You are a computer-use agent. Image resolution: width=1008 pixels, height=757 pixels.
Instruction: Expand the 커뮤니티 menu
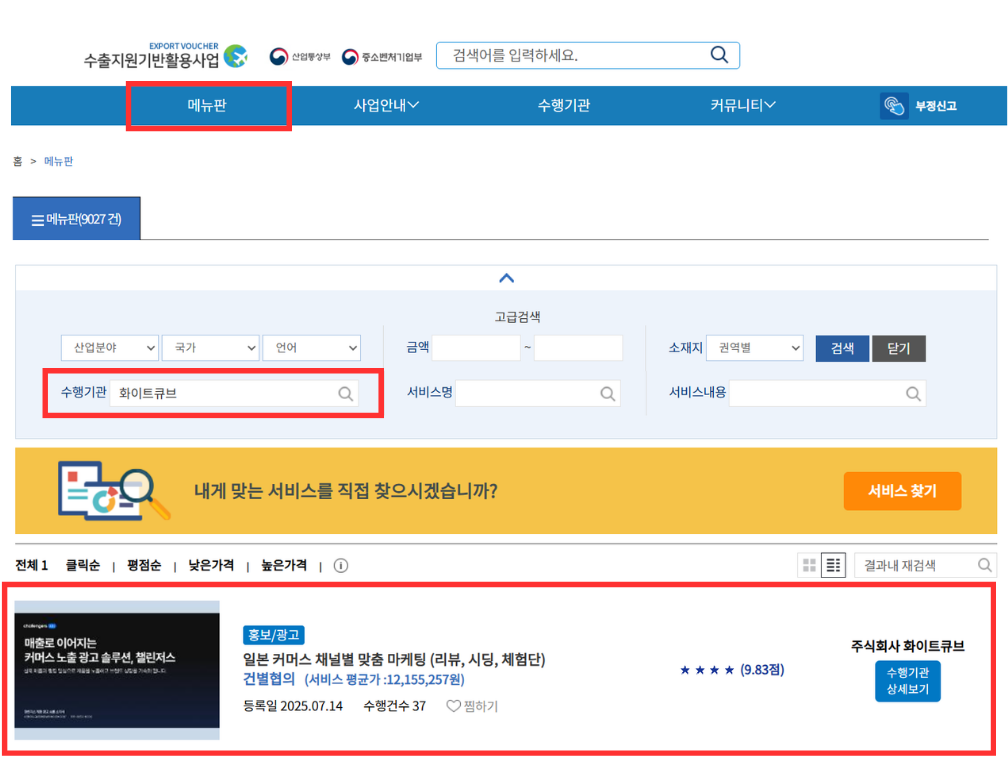pos(743,105)
